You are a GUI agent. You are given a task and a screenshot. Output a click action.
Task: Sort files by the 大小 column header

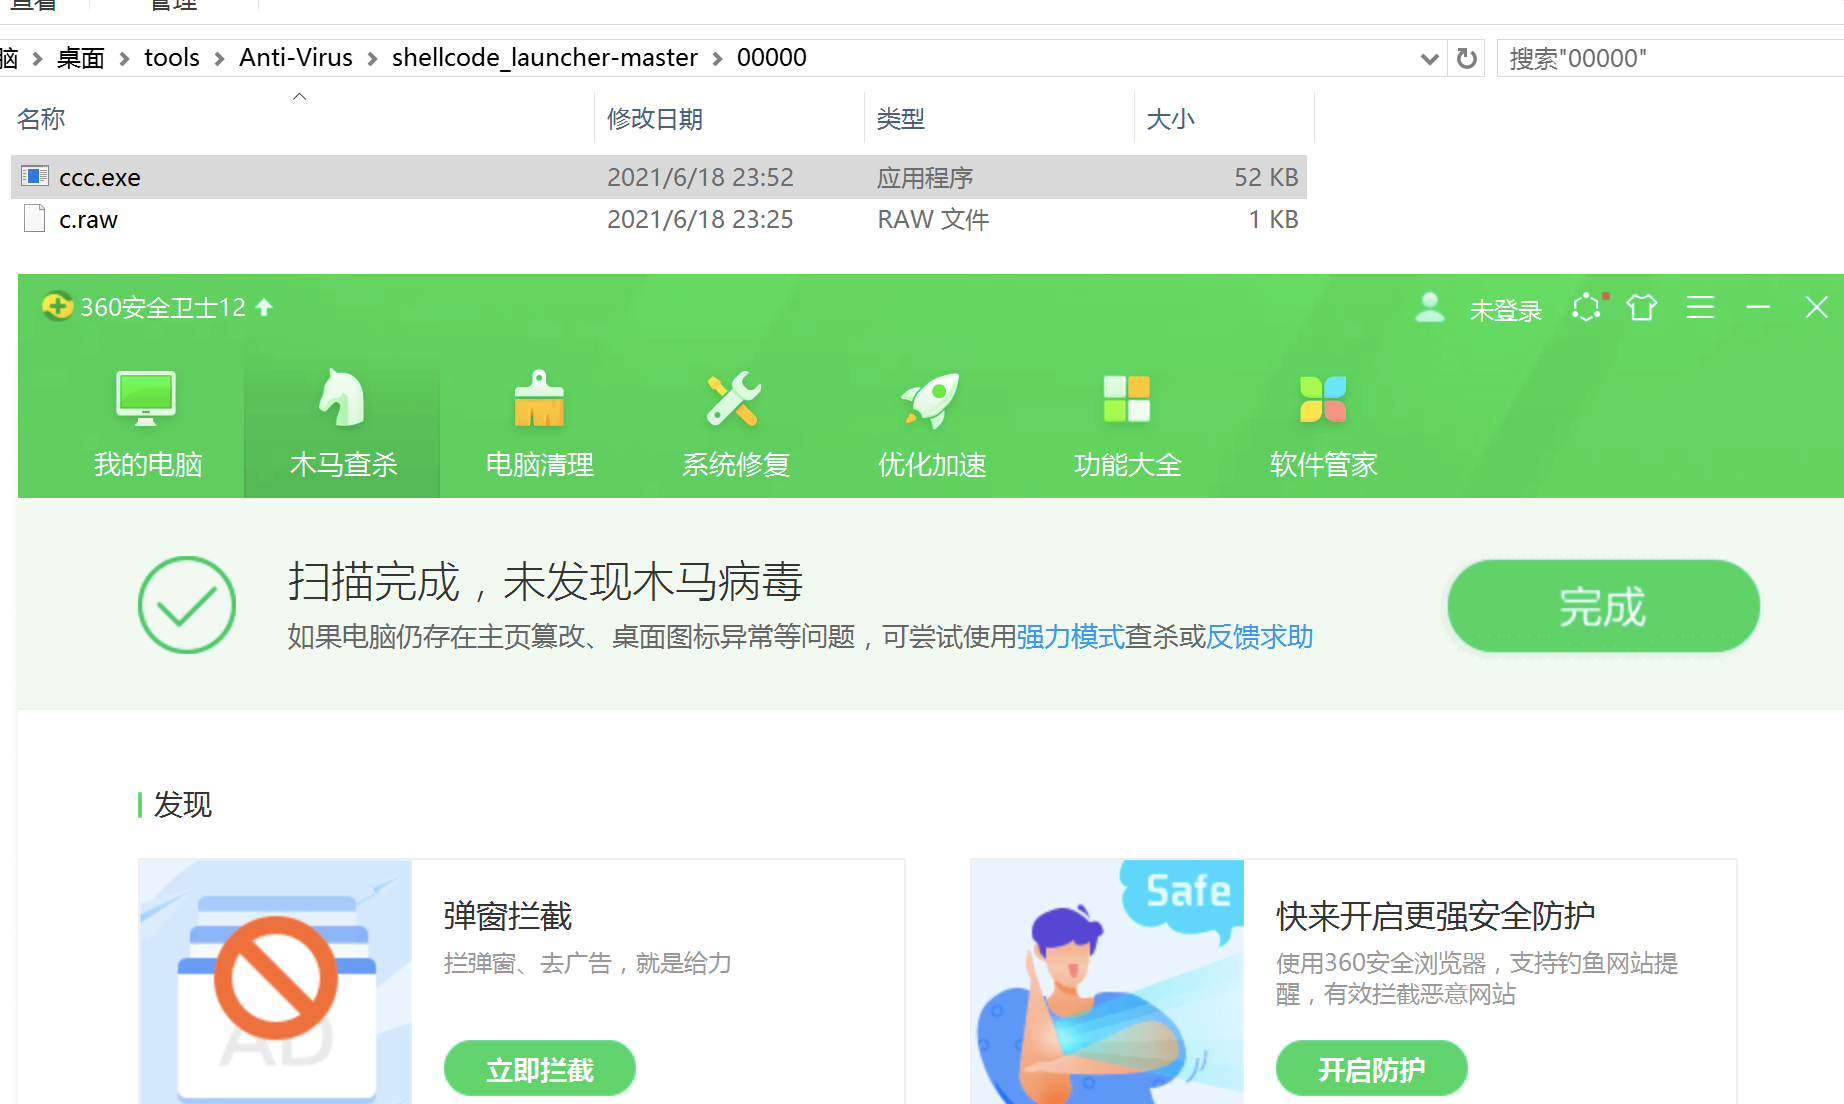(x=1170, y=118)
